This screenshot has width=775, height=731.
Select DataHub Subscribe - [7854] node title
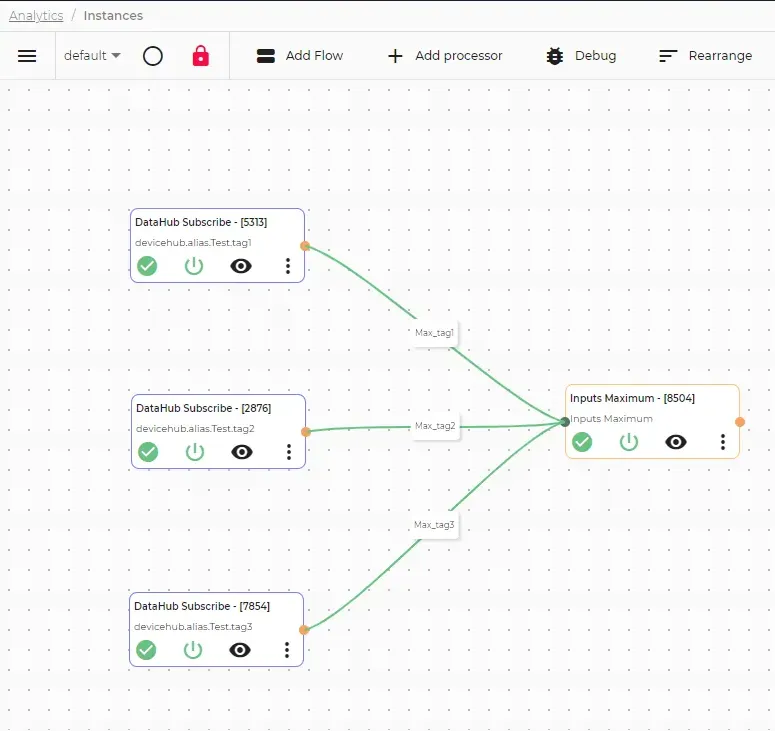202,606
